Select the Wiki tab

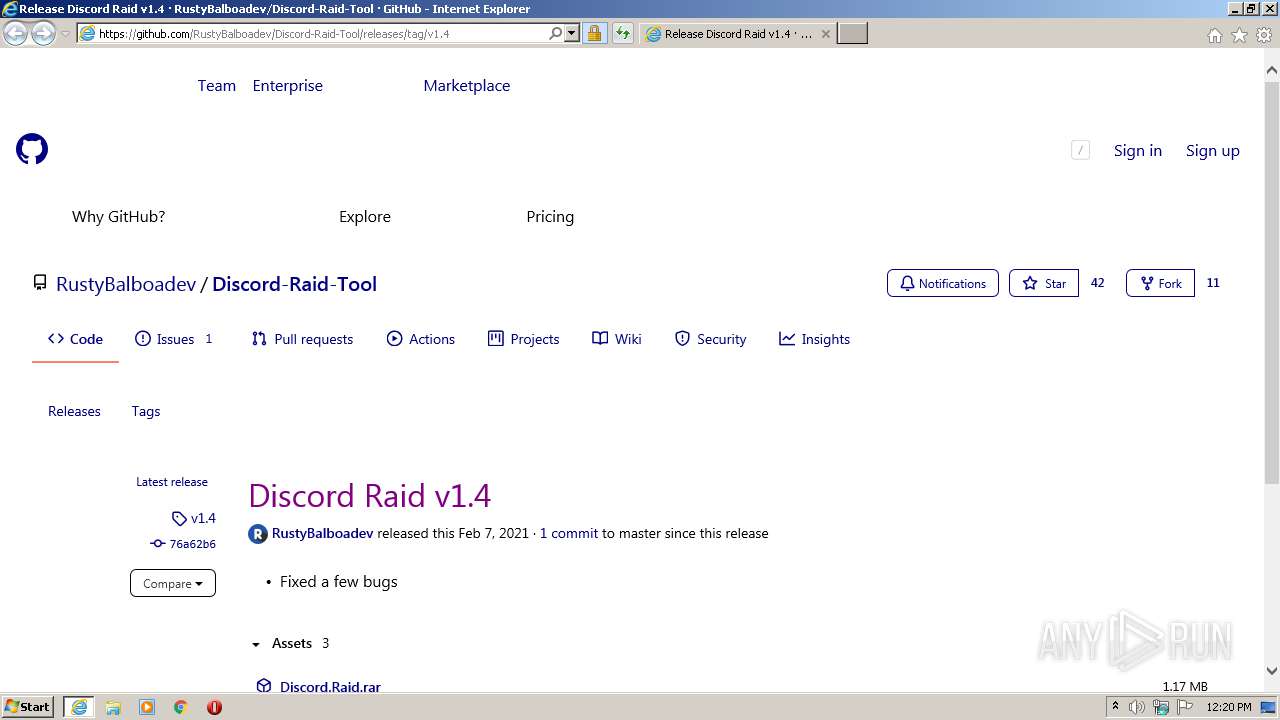(x=617, y=339)
